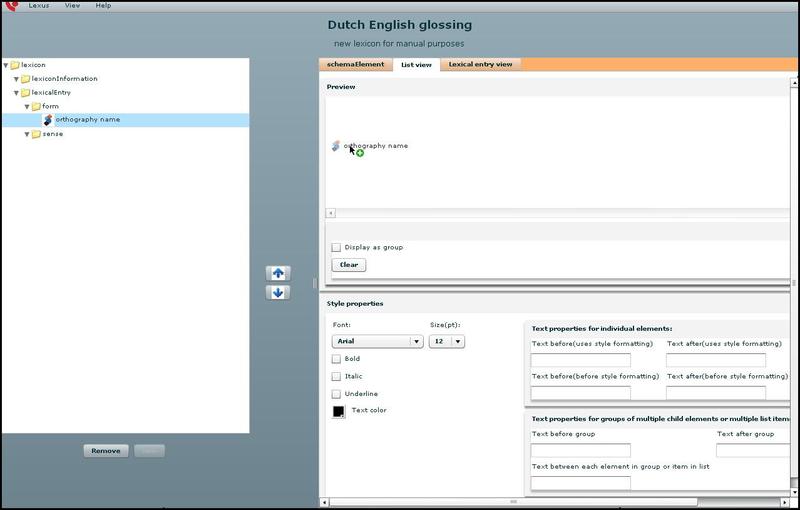Switch to the Lexical entry view tab
The width and height of the screenshot is (800, 510).
480,64
